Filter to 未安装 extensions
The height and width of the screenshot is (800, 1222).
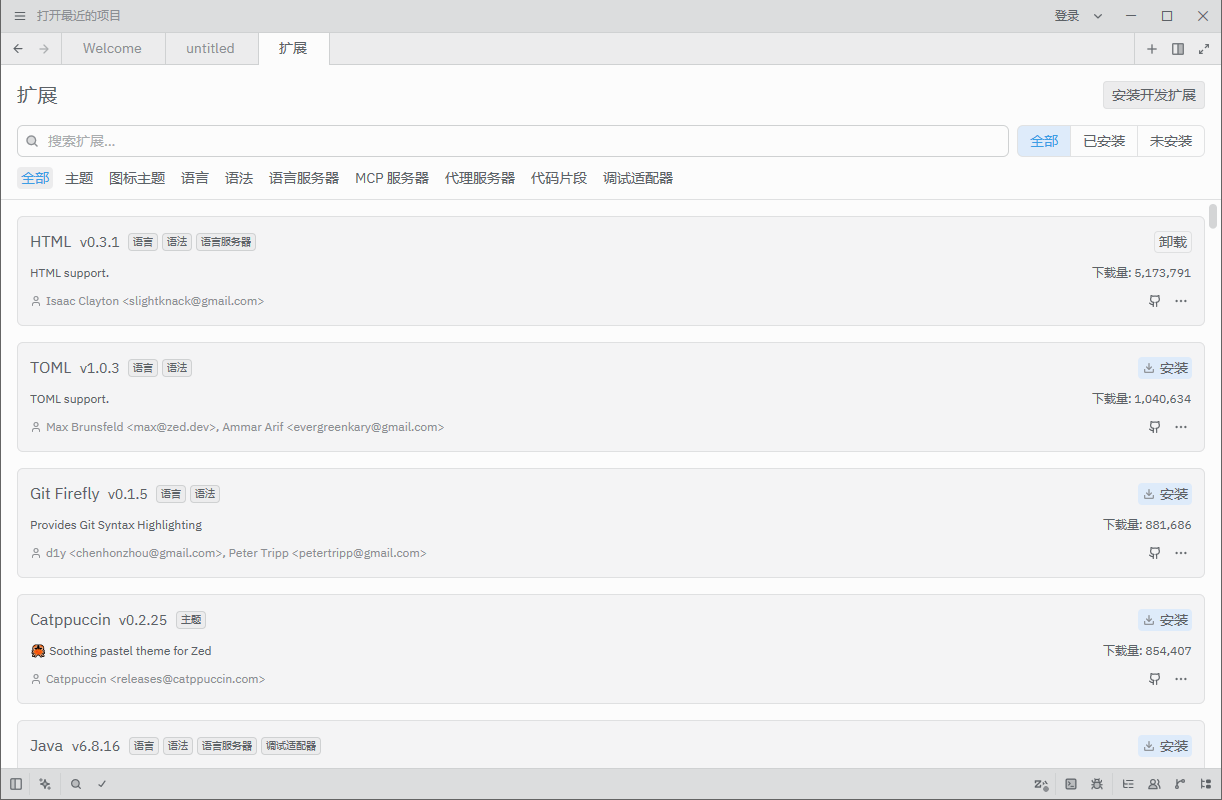pyautogui.click(x=1171, y=141)
